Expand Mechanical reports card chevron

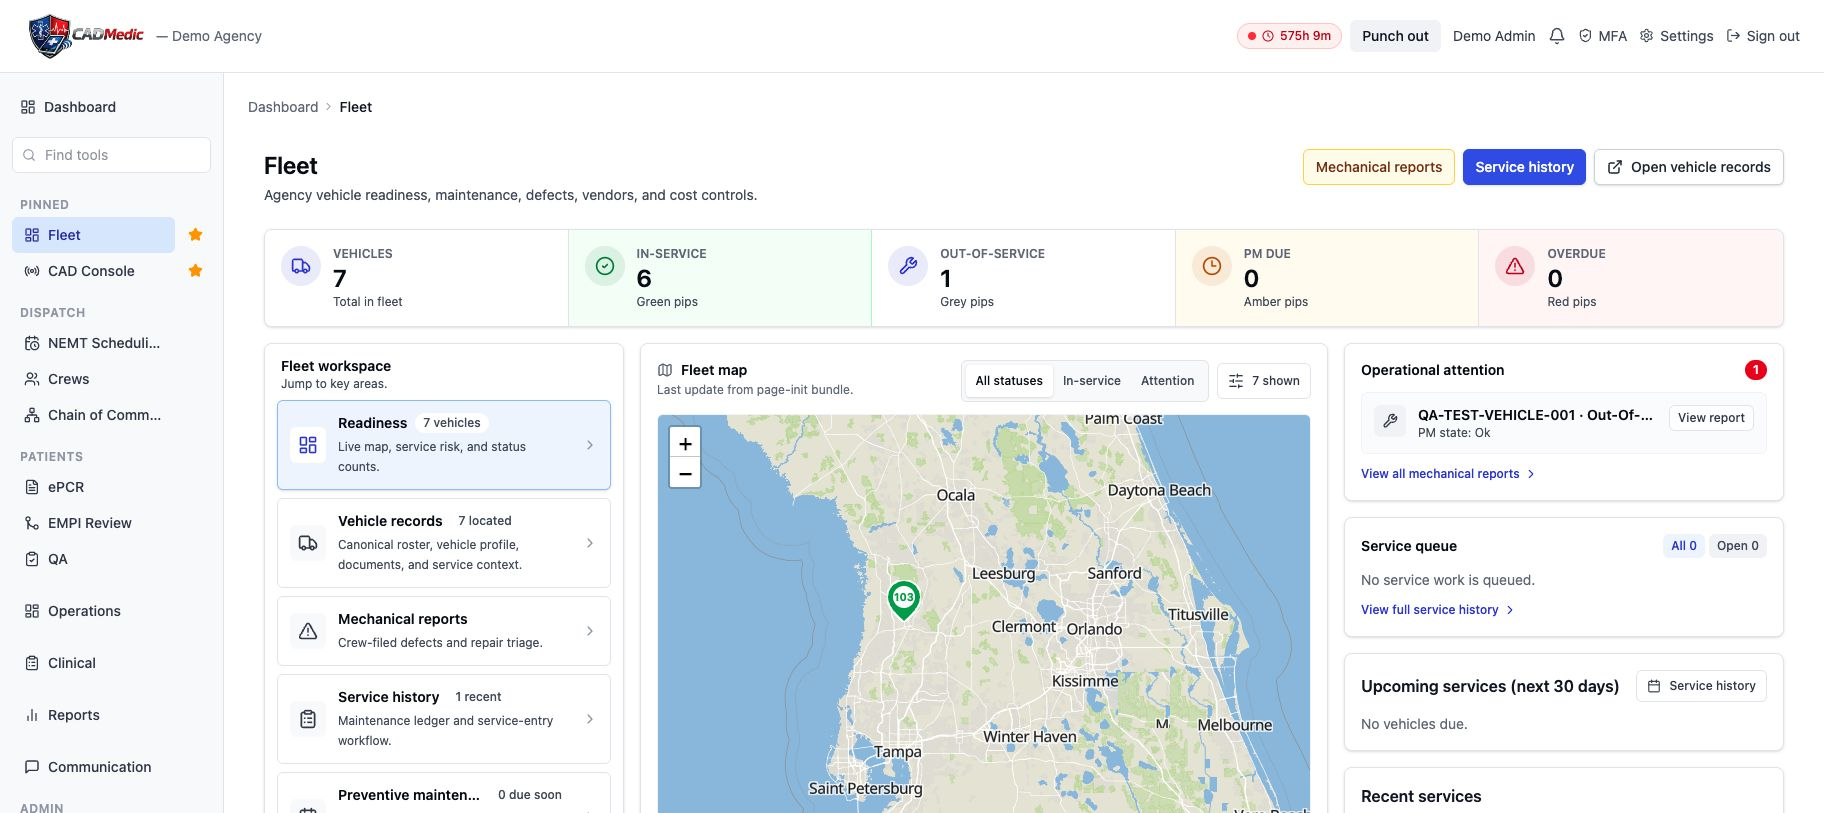[x=590, y=631]
